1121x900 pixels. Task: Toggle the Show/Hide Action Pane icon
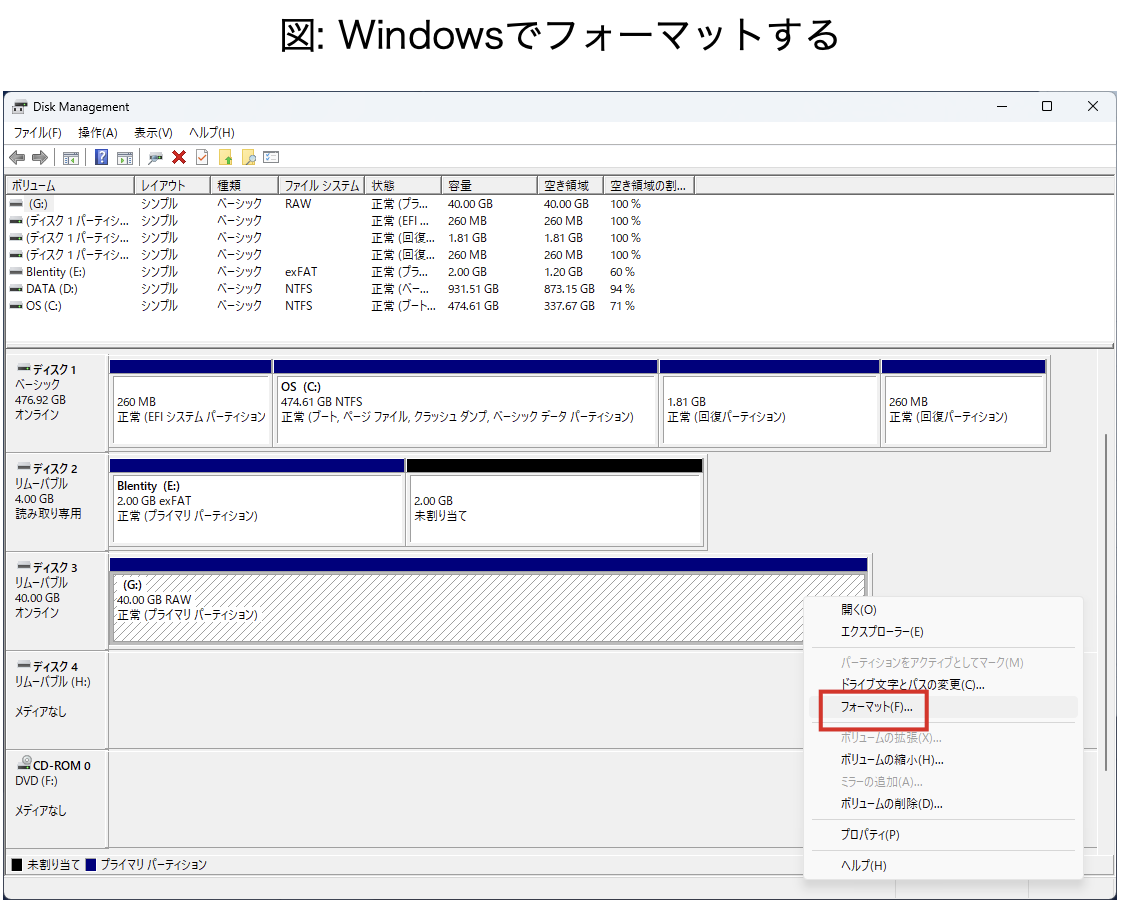click(125, 157)
